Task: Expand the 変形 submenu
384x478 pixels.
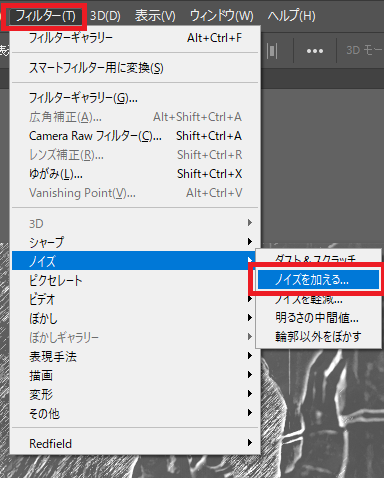Action: click(135, 394)
